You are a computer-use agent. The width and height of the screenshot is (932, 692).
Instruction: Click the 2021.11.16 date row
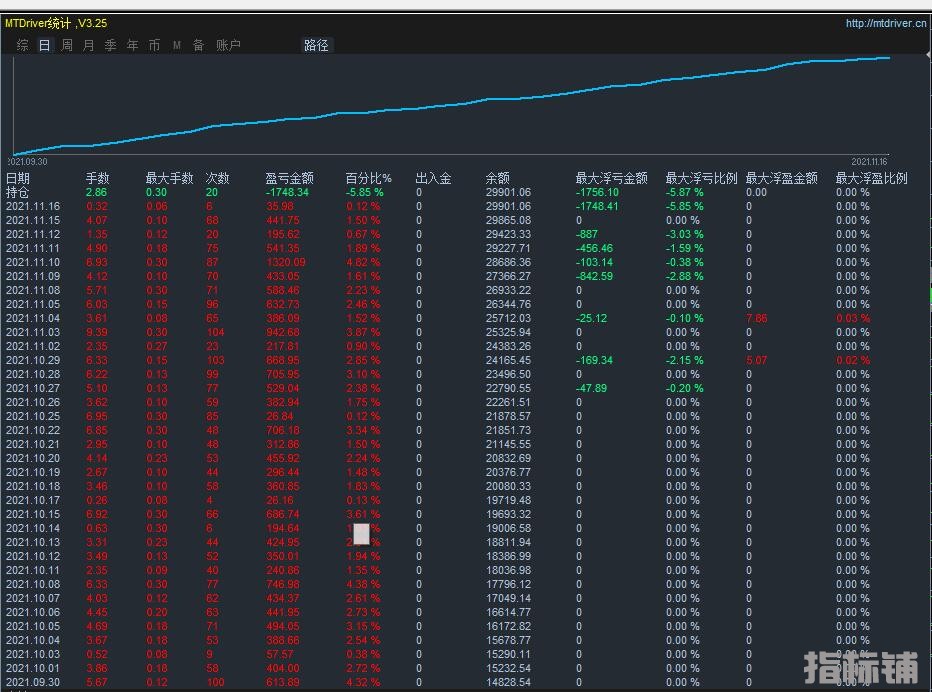(x=33, y=206)
